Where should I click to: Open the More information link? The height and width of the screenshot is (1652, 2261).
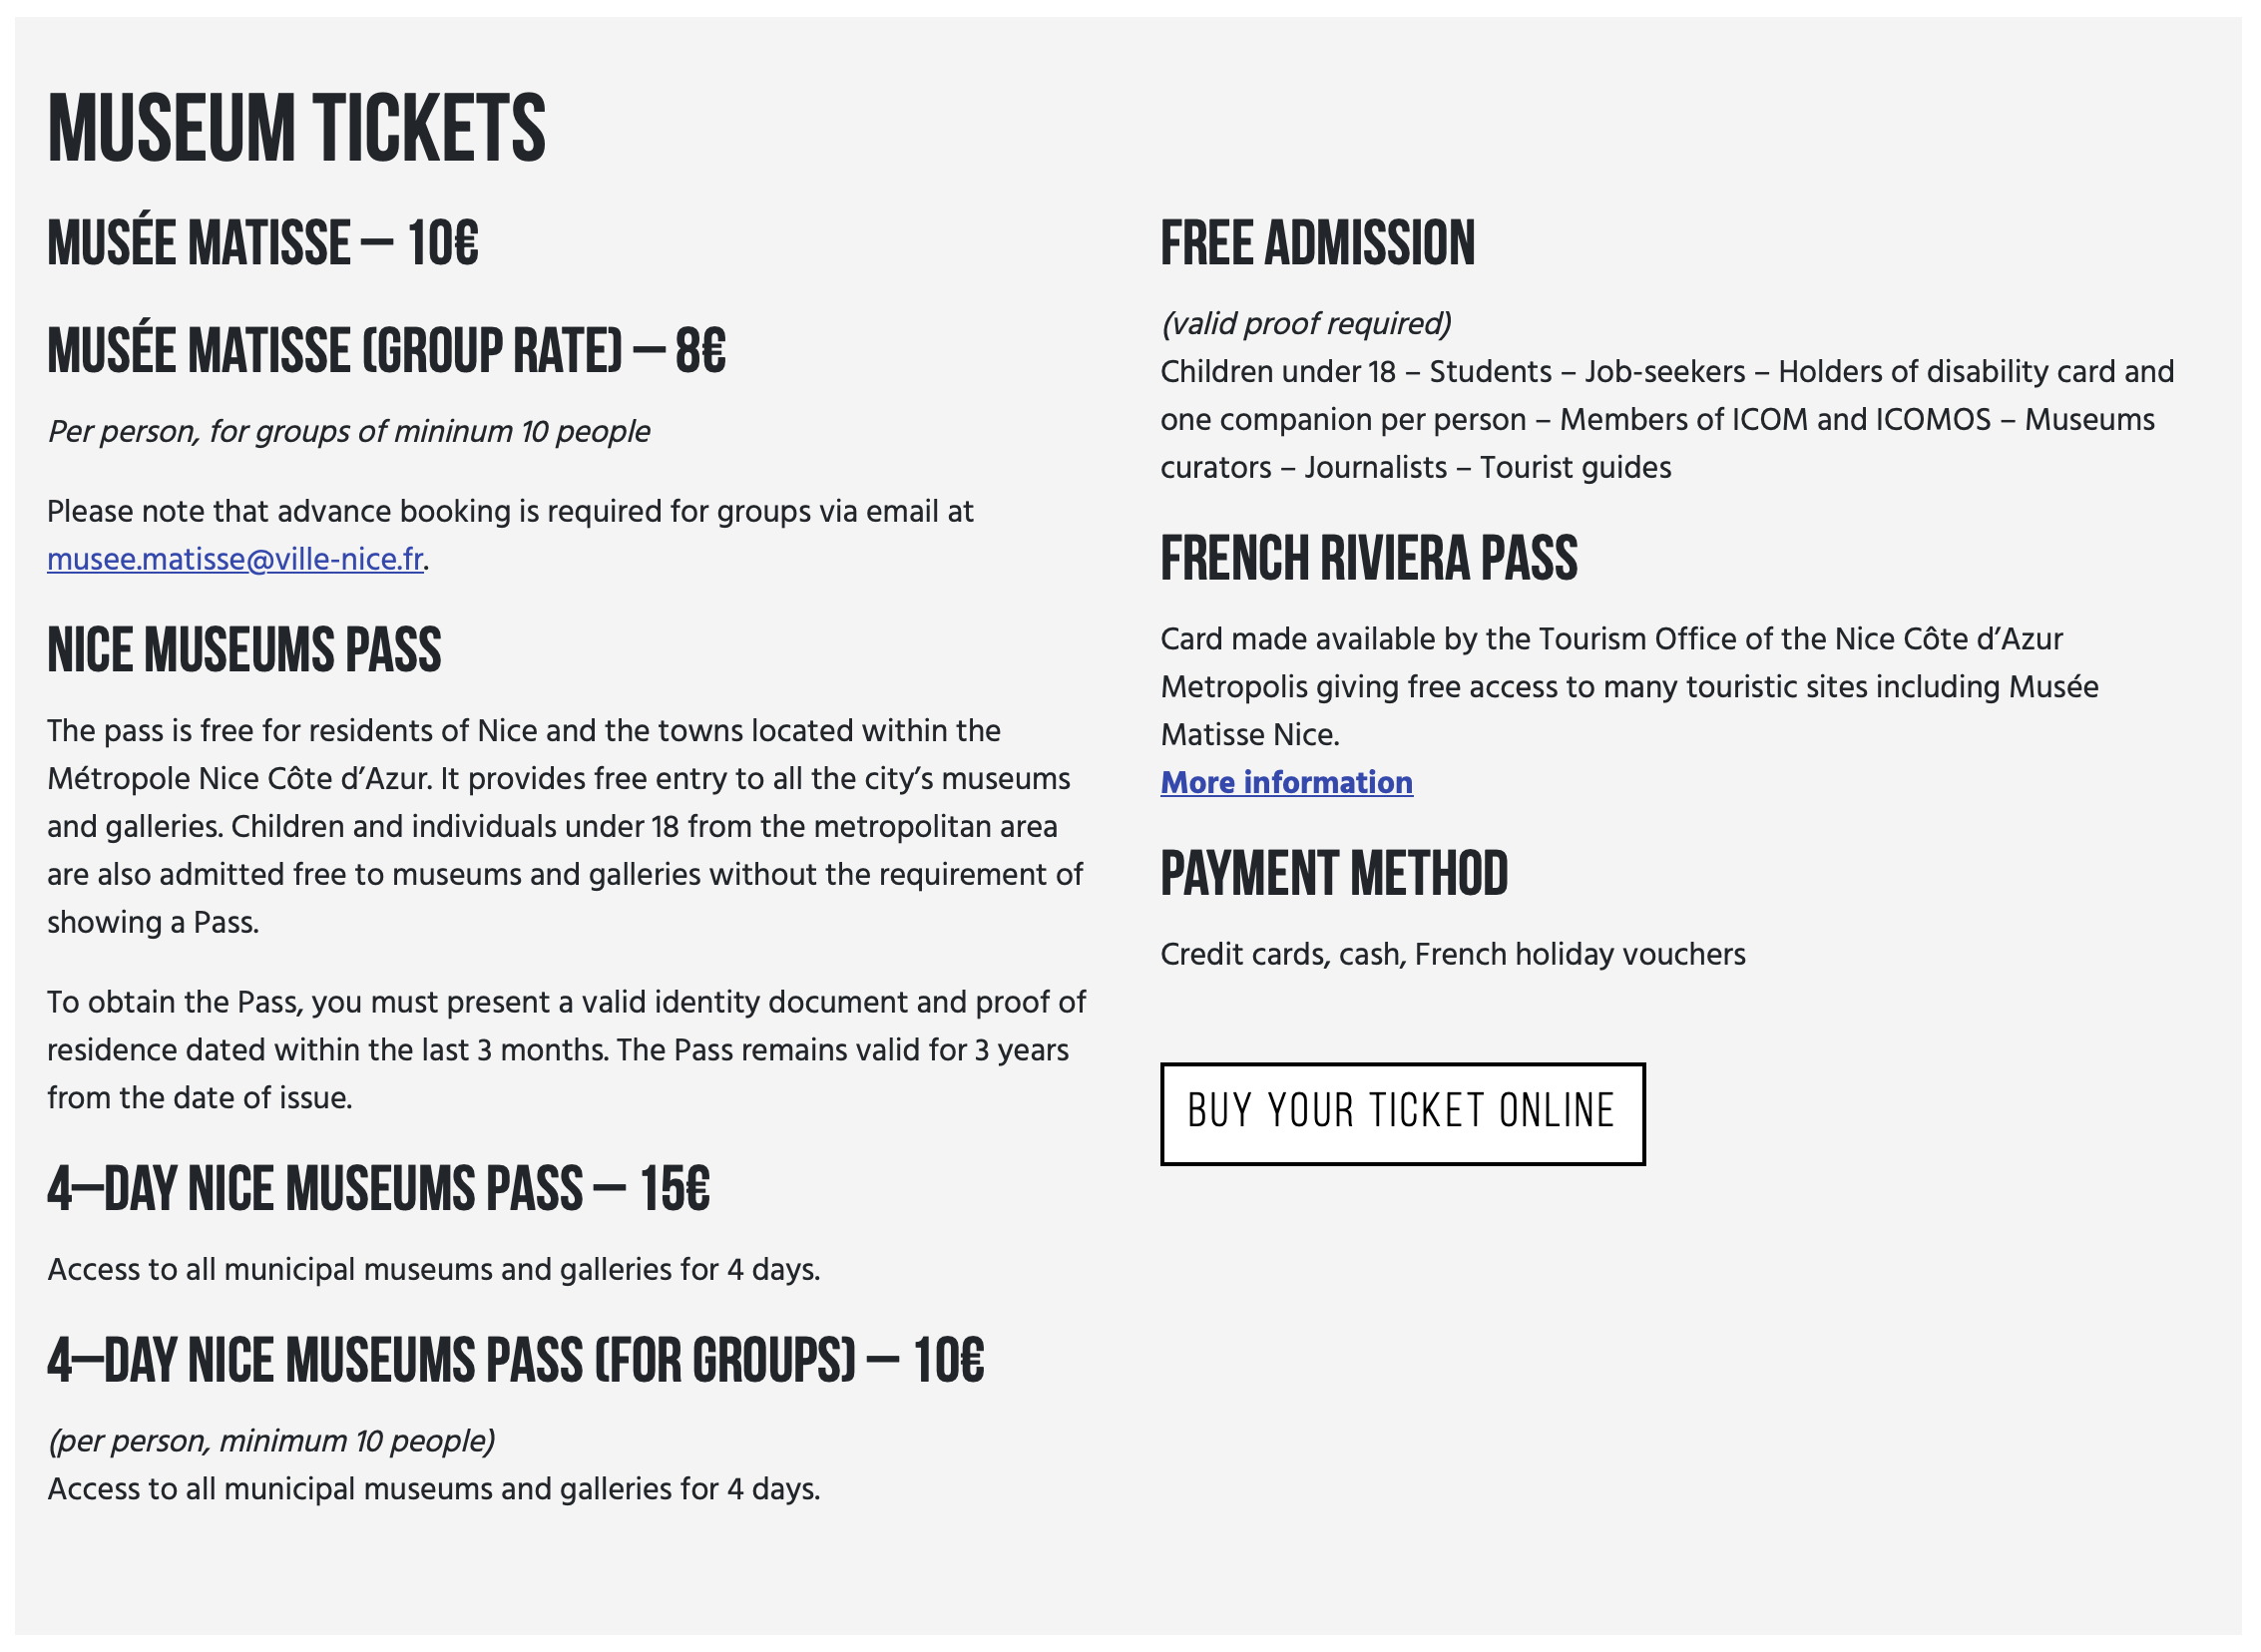click(1286, 782)
